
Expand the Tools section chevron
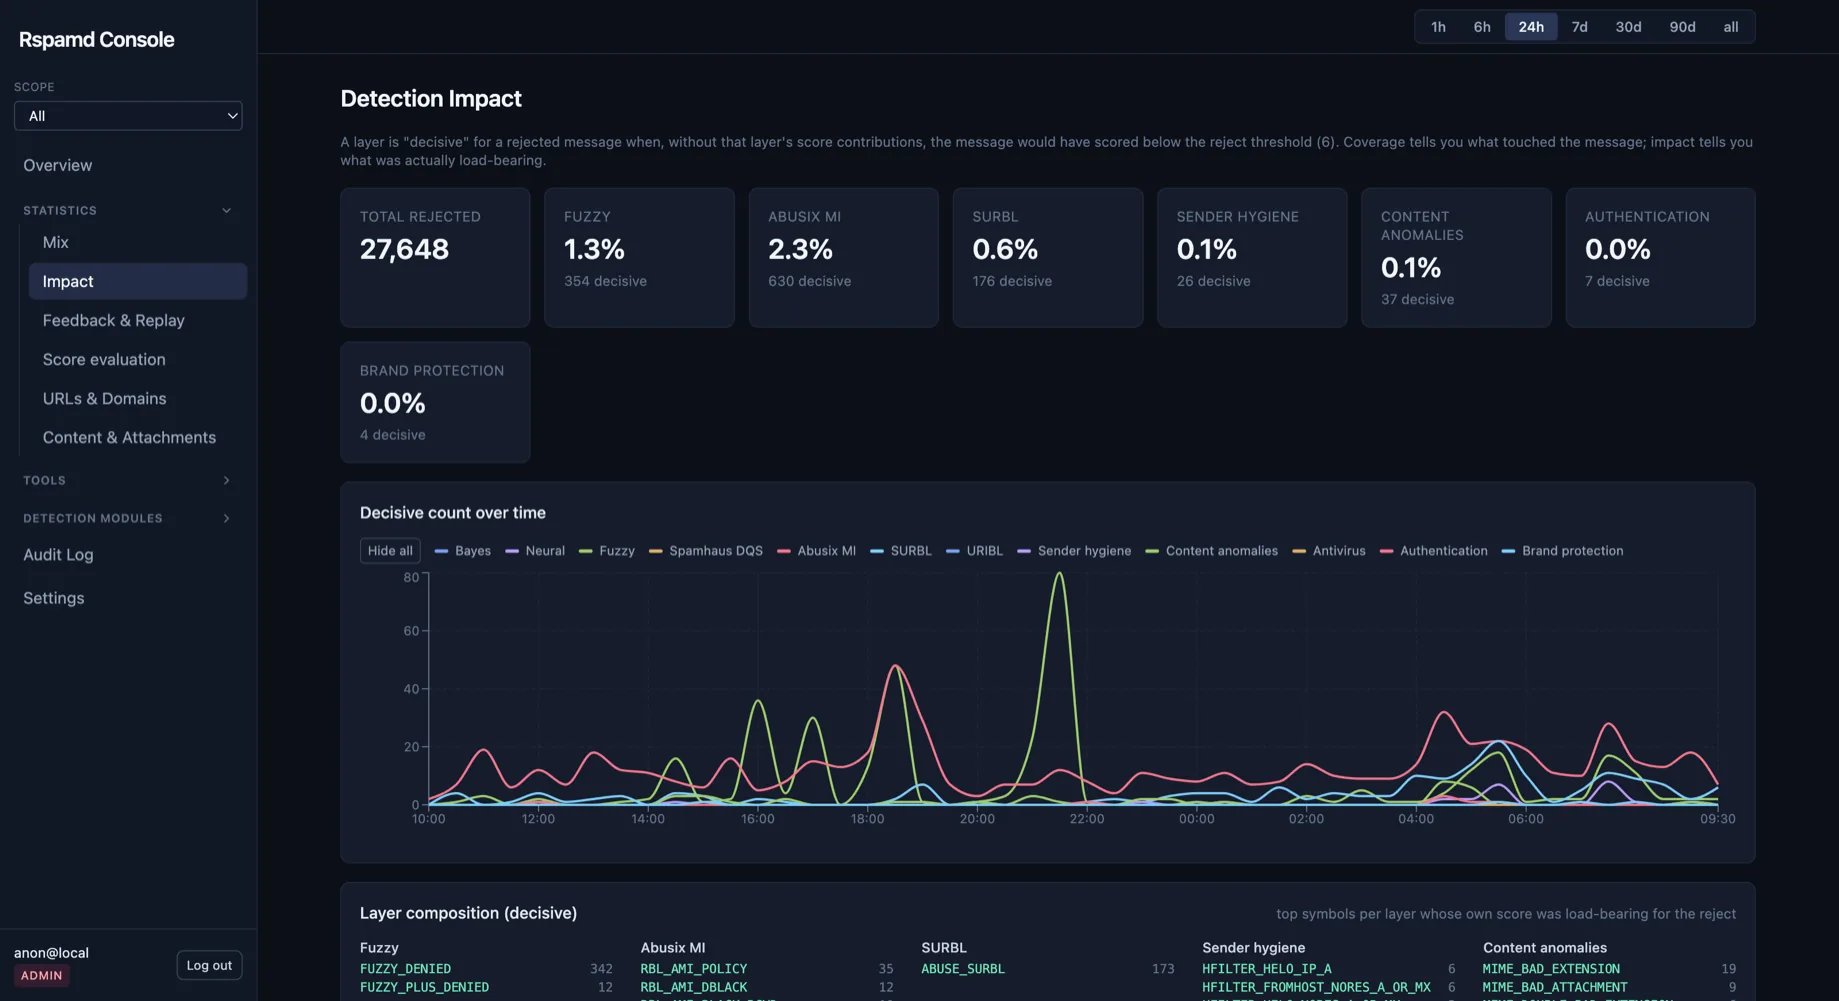(227, 481)
